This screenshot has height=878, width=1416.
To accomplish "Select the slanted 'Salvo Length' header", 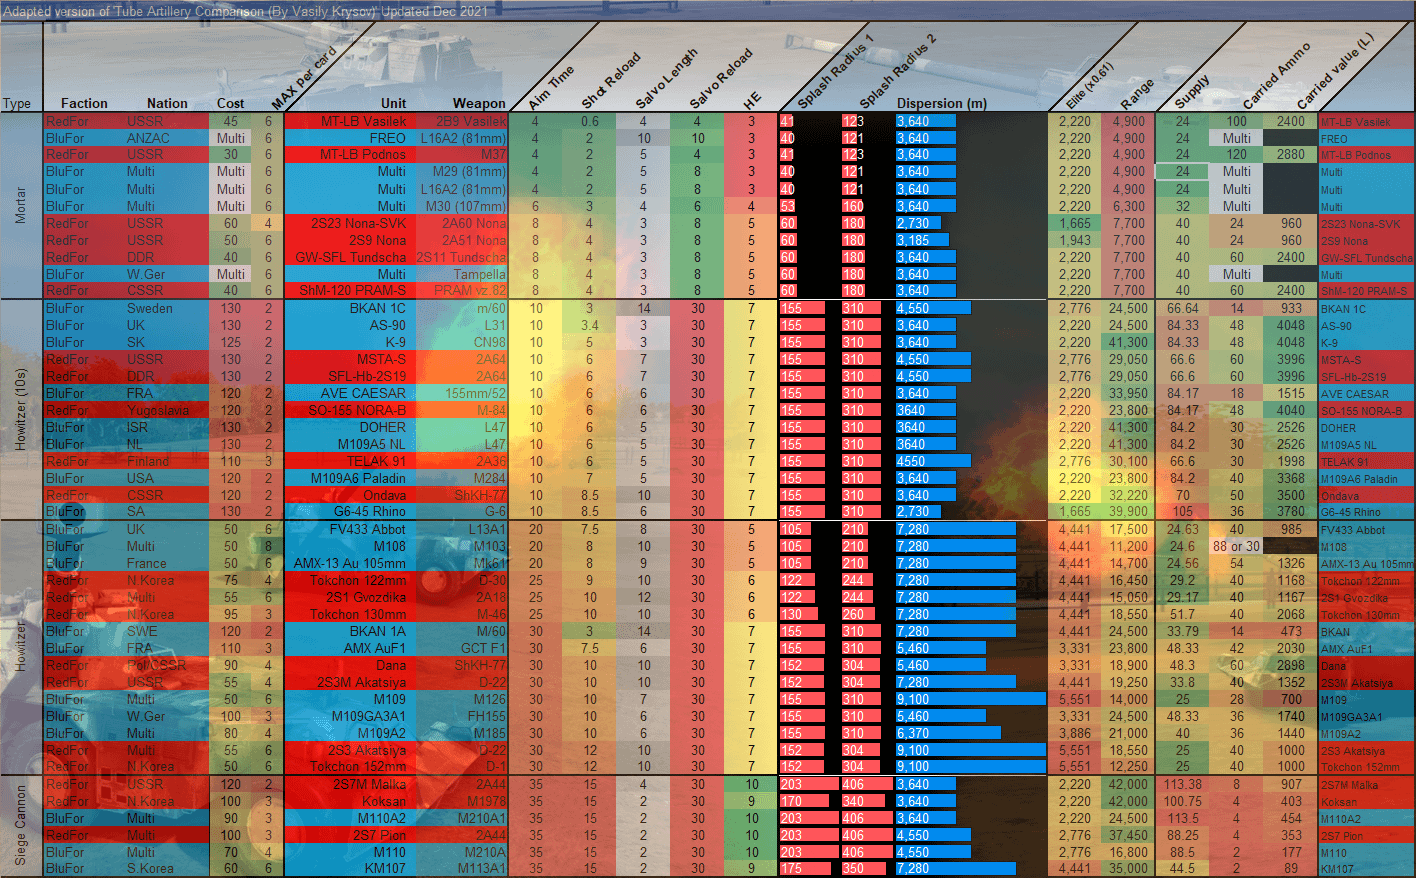I will tap(666, 78).
